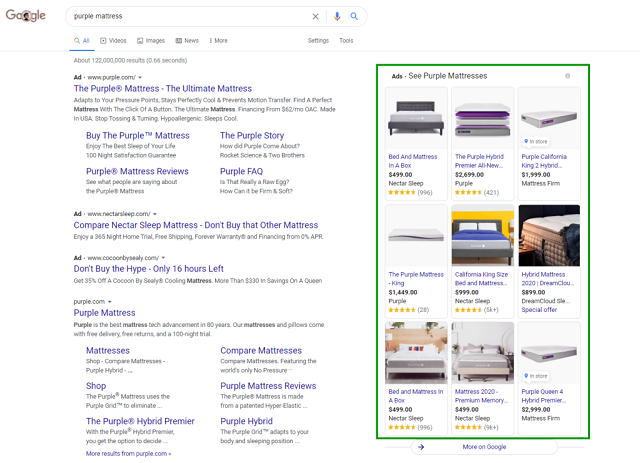The width and height of the screenshot is (640, 463).
Task: Click the In store badge on Purple California King
Action: 536,141
